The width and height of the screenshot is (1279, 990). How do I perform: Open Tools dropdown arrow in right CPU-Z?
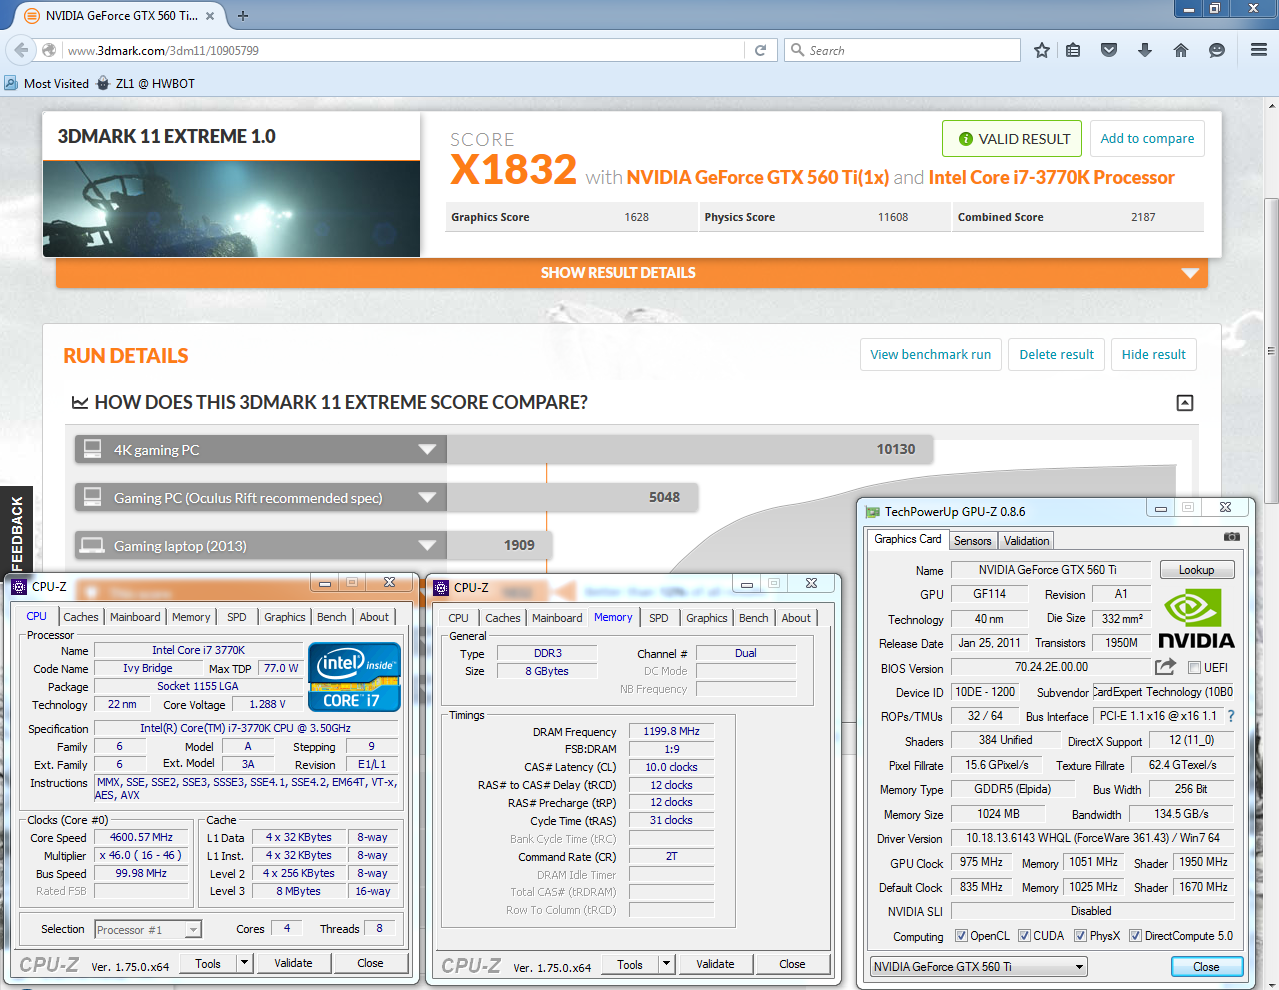[x=666, y=964]
